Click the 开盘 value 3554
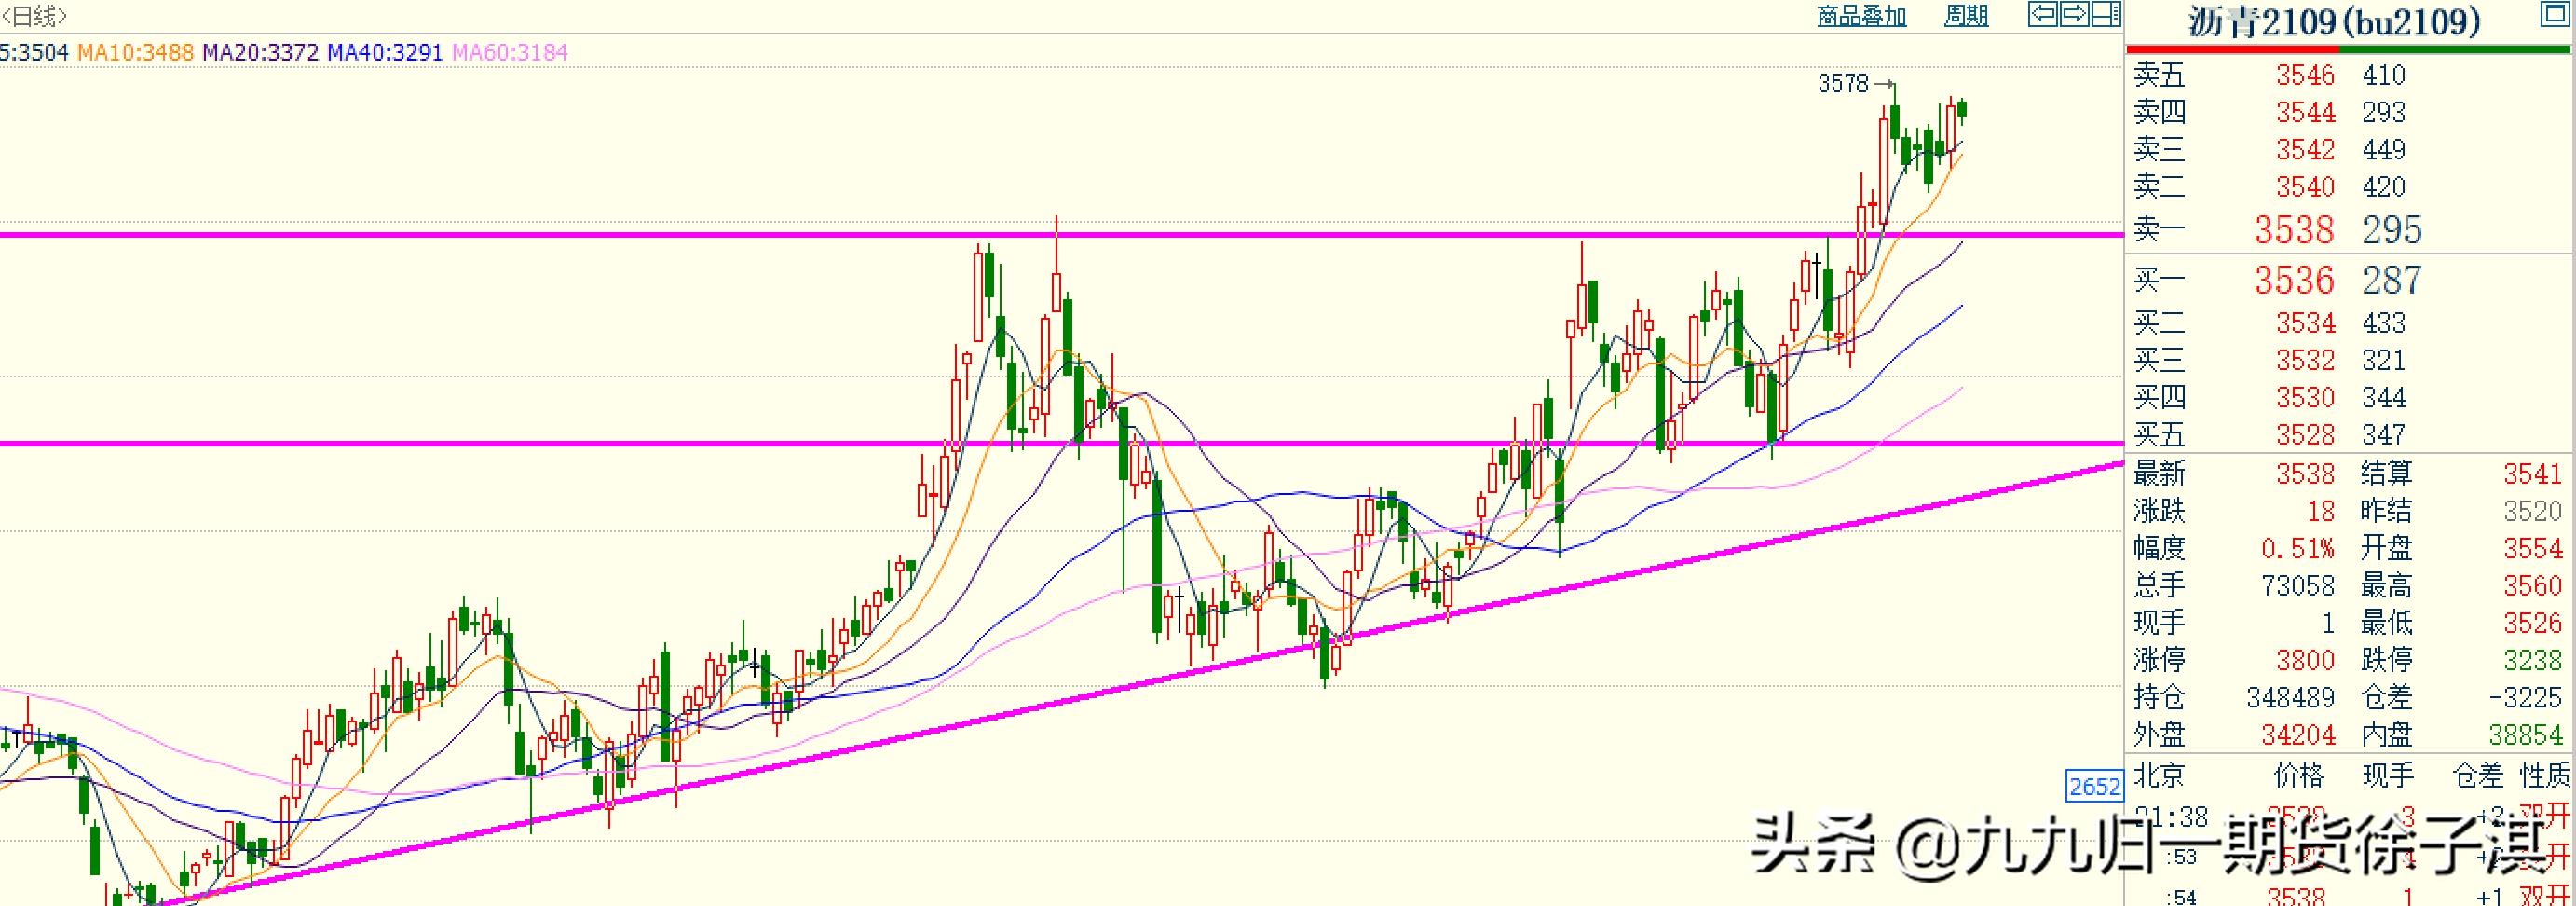 2533,548
